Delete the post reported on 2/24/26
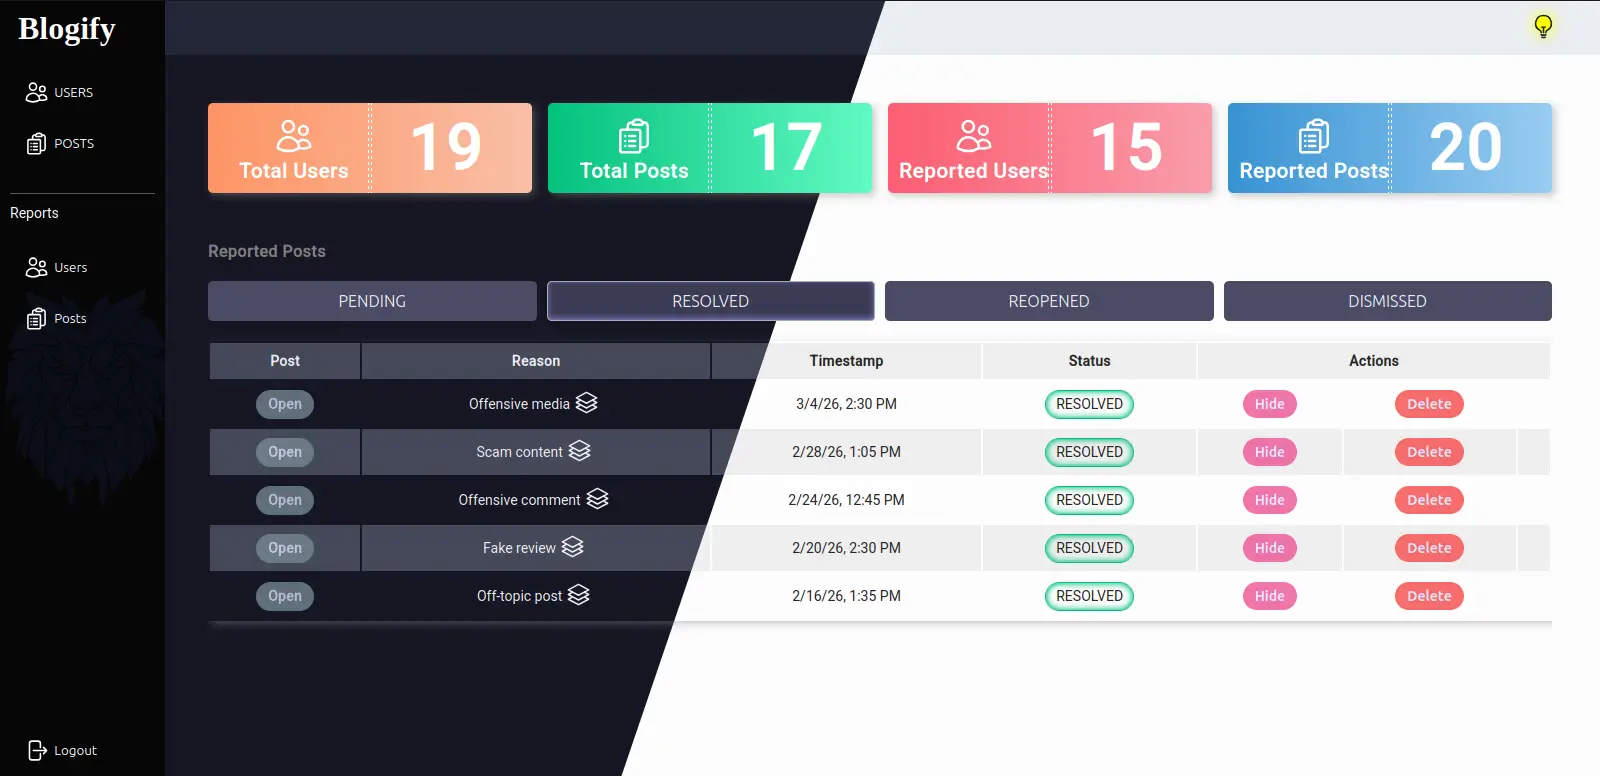The height and width of the screenshot is (776, 1600). pyautogui.click(x=1429, y=500)
